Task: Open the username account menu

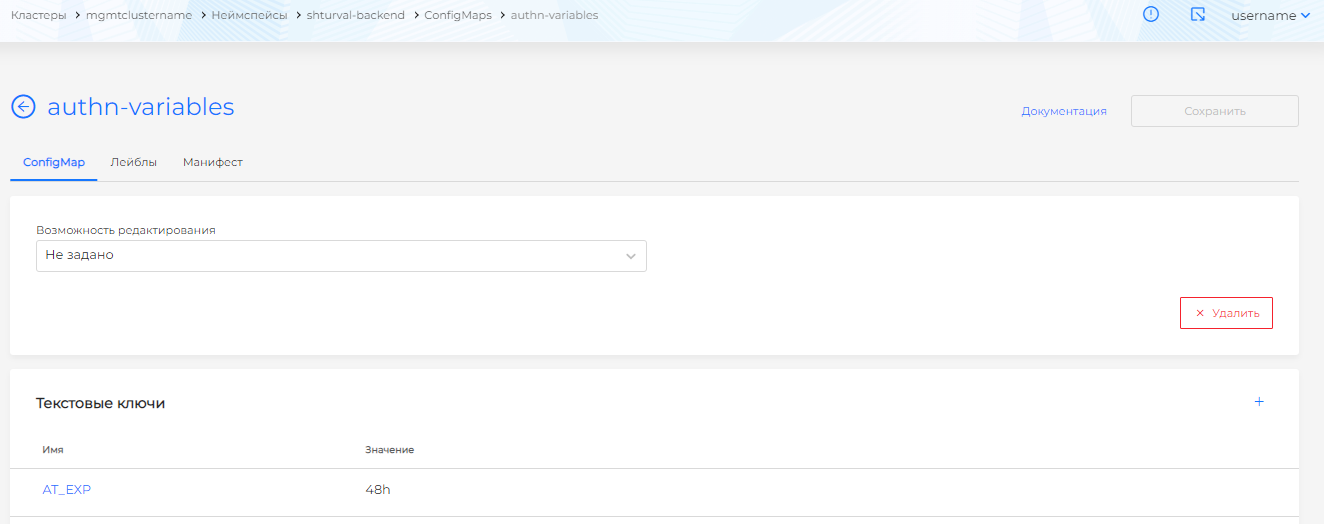Action: (1270, 16)
